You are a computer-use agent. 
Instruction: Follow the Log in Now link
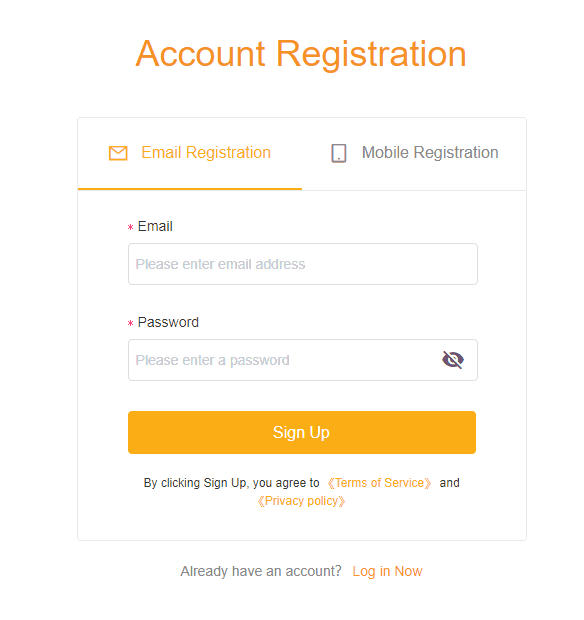click(x=387, y=571)
